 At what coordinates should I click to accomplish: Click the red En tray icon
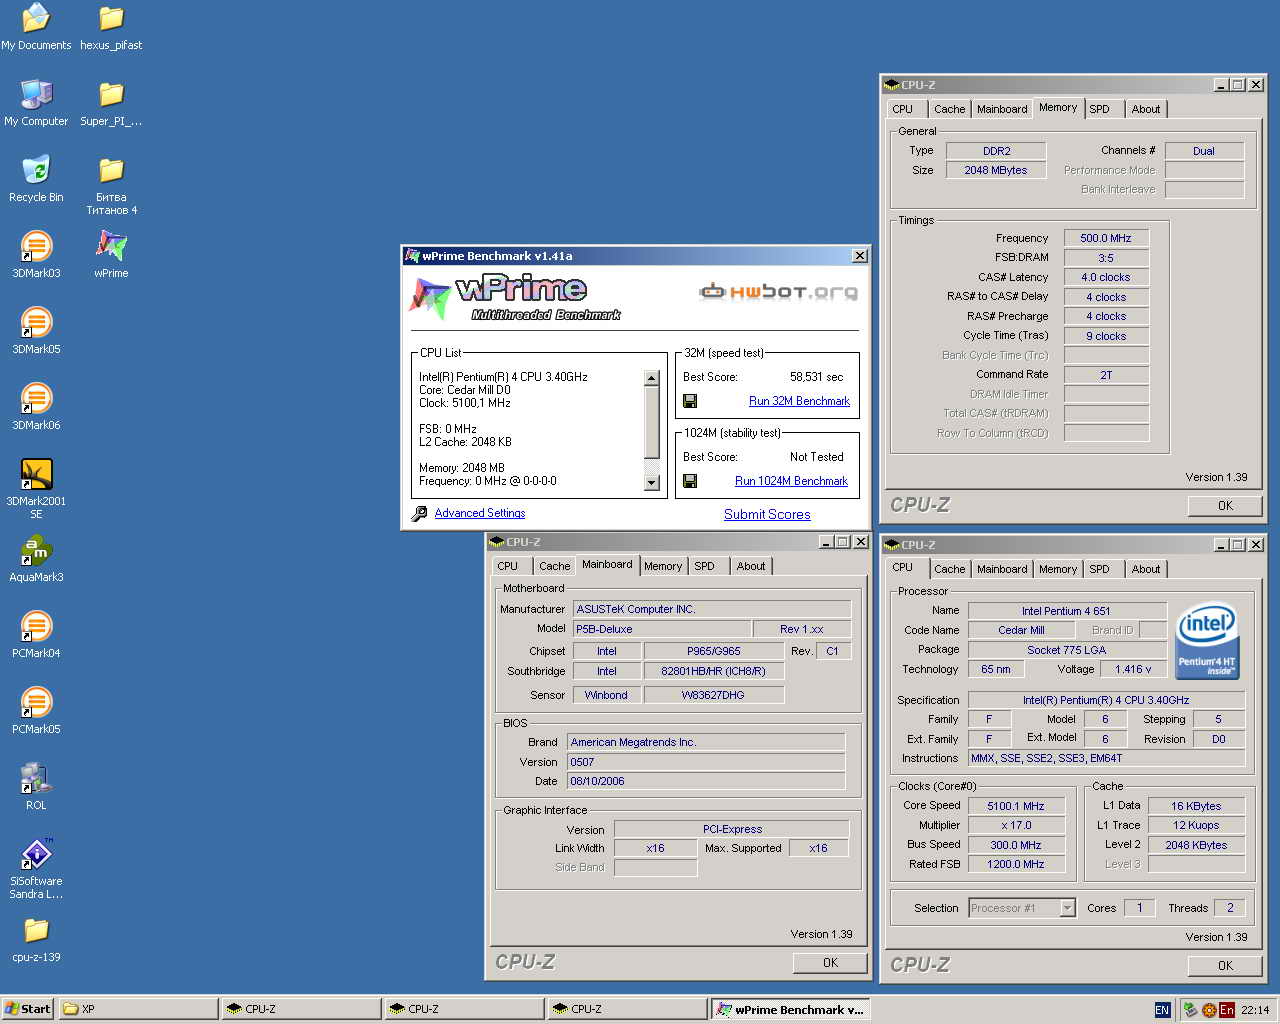tap(1227, 1010)
